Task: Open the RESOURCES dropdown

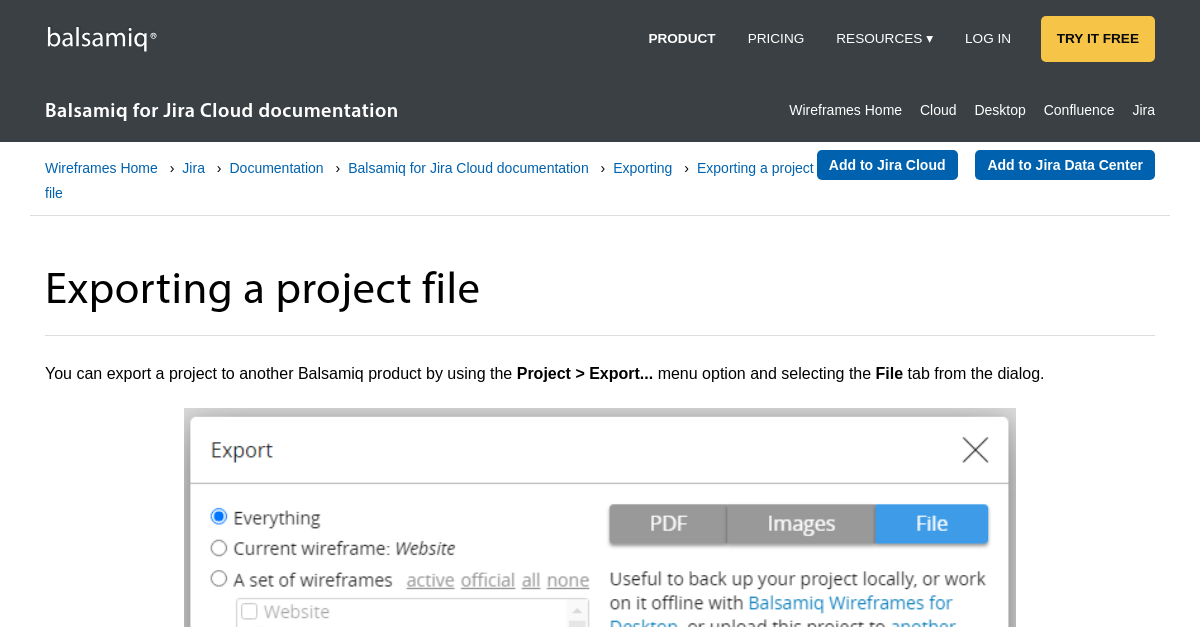Action: [x=884, y=38]
